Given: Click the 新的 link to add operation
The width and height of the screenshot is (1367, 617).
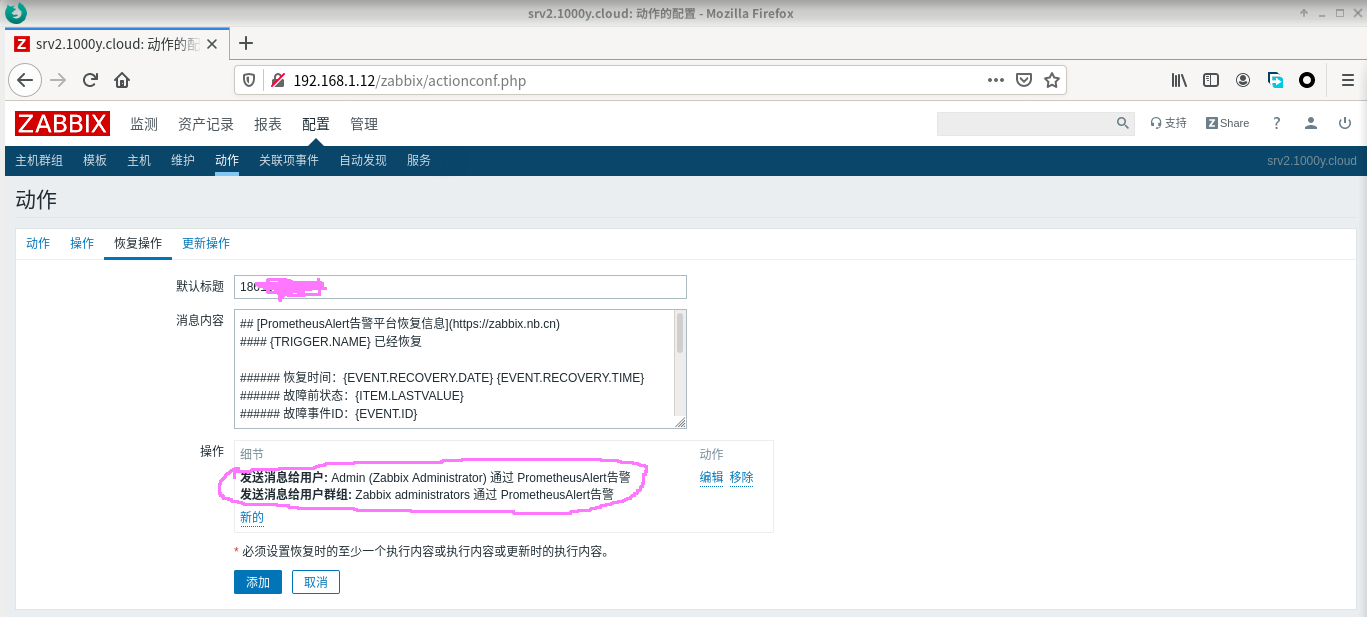Looking at the screenshot, I should pos(252,517).
